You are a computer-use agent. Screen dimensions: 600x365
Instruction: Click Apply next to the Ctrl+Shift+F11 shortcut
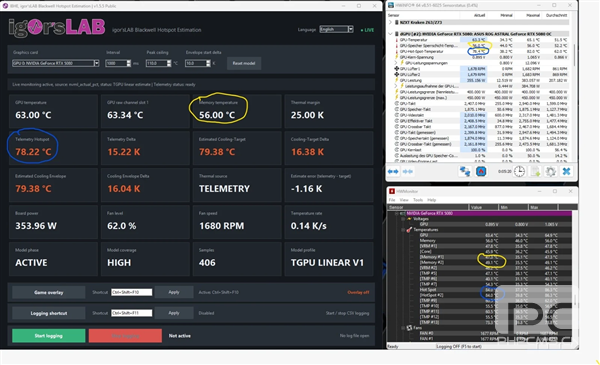click(x=174, y=313)
